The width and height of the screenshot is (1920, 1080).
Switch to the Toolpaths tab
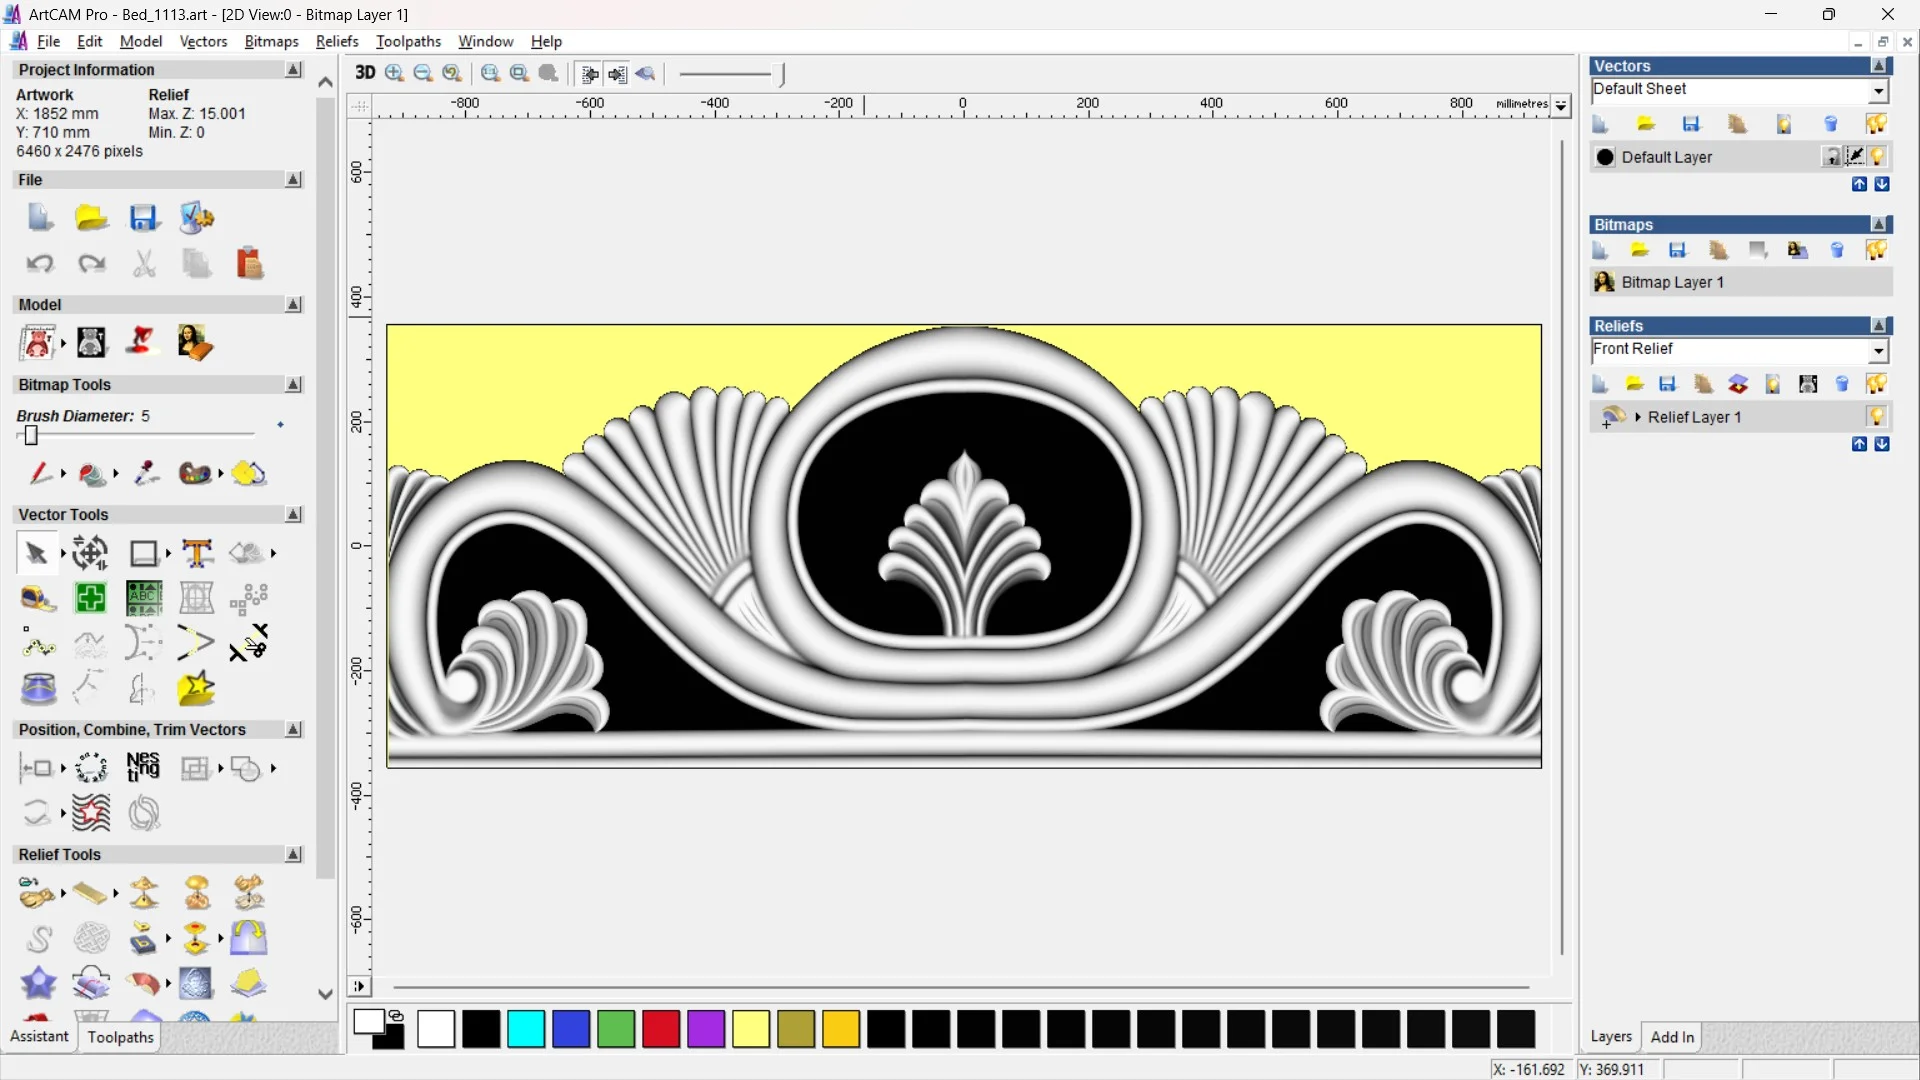(x=120, y=1037)
